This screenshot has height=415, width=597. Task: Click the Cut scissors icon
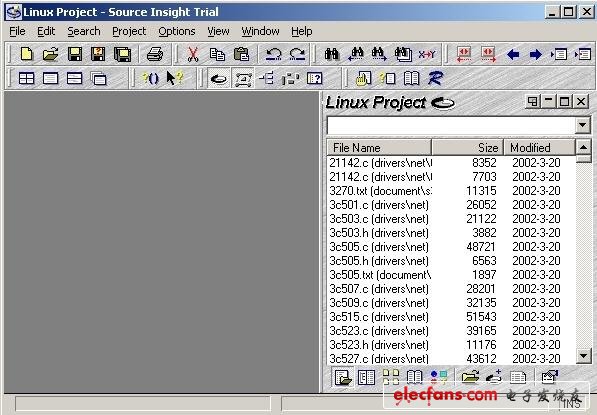pyautogui.click(x=193, y=54)
